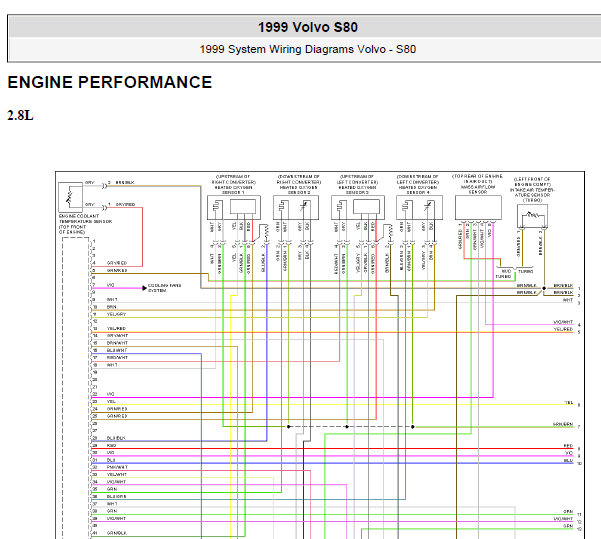Click the "BLU/BLK" label at pin 28
This screenshot has height=539, width=601.
(x=116, y=438)
